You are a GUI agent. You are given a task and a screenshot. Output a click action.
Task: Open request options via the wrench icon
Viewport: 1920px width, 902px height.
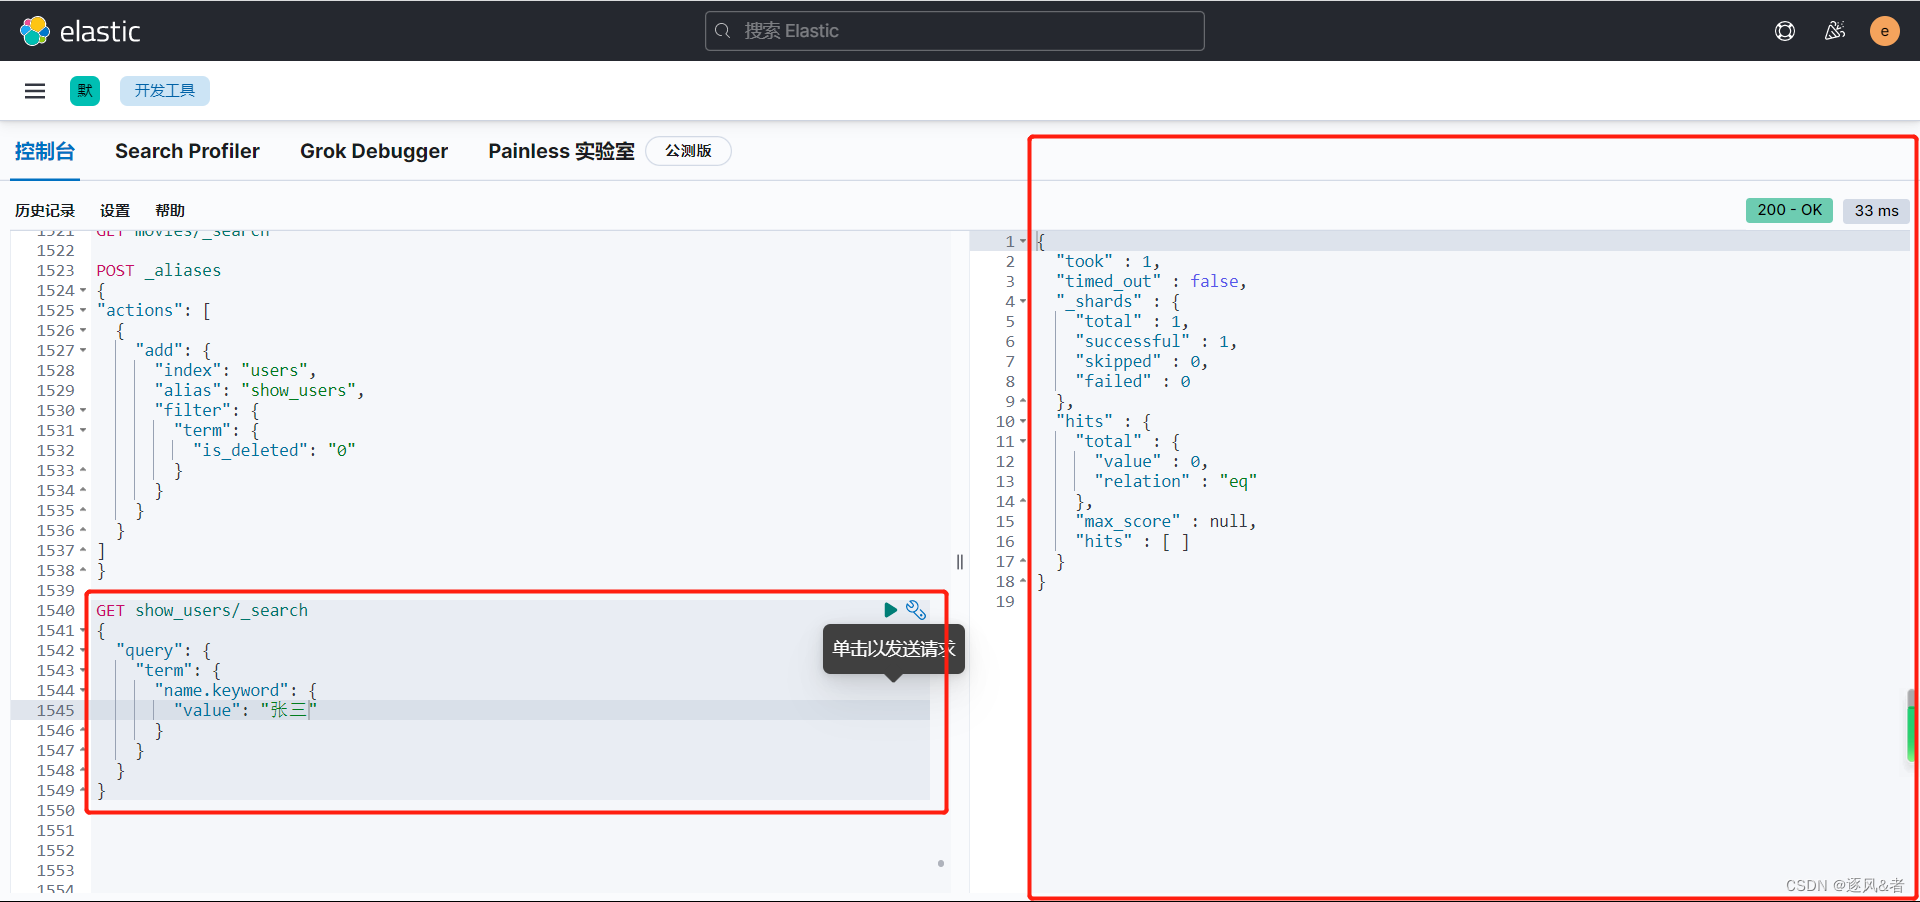[x=917, y=610]
